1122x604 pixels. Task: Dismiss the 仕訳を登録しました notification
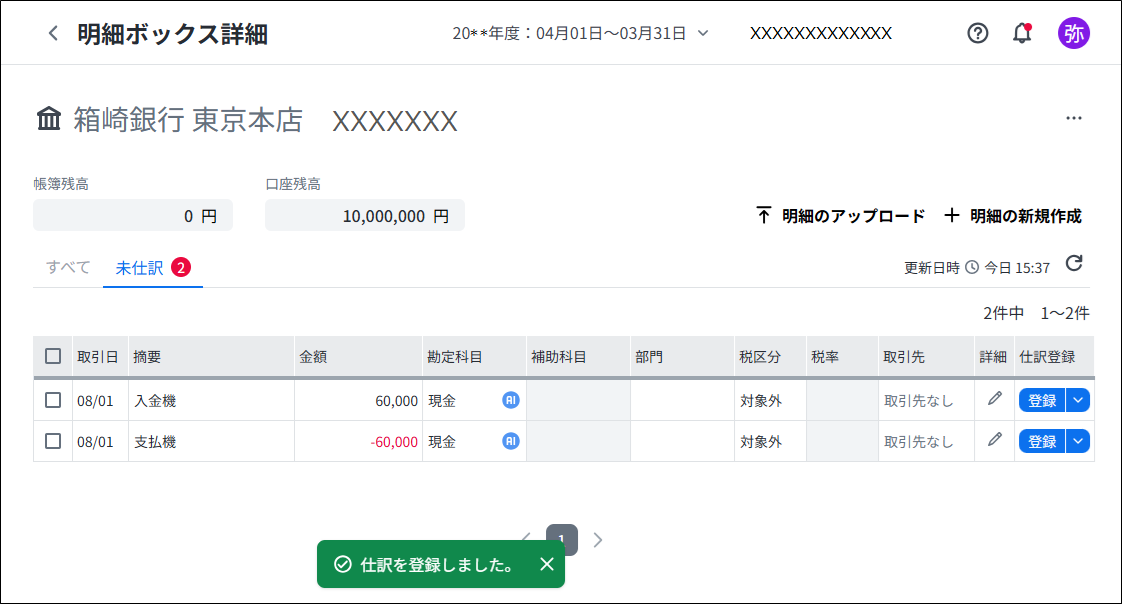click(547, 564)
